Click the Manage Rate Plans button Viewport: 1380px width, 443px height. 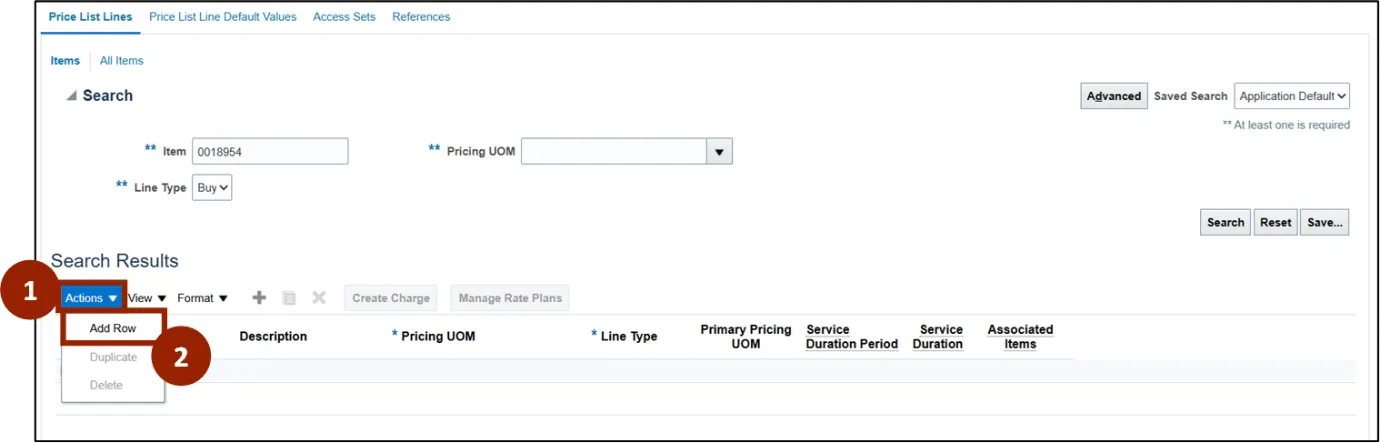[509, 298]
